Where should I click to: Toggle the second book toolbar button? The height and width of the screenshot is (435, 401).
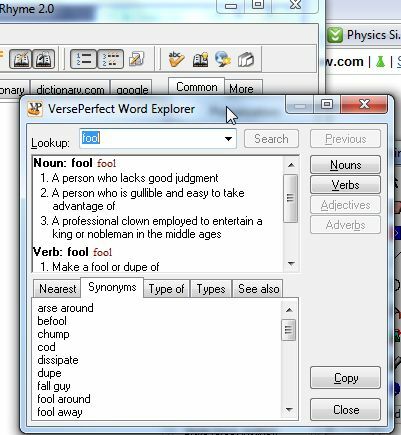[43, 59]
